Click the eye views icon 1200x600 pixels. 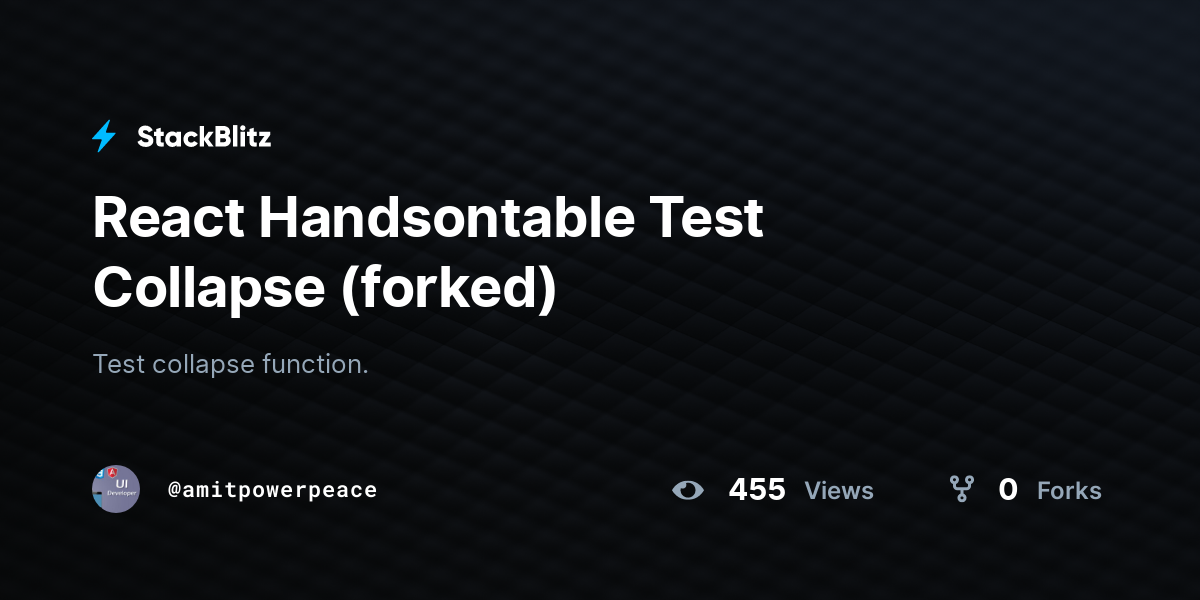tap(688, 490)
